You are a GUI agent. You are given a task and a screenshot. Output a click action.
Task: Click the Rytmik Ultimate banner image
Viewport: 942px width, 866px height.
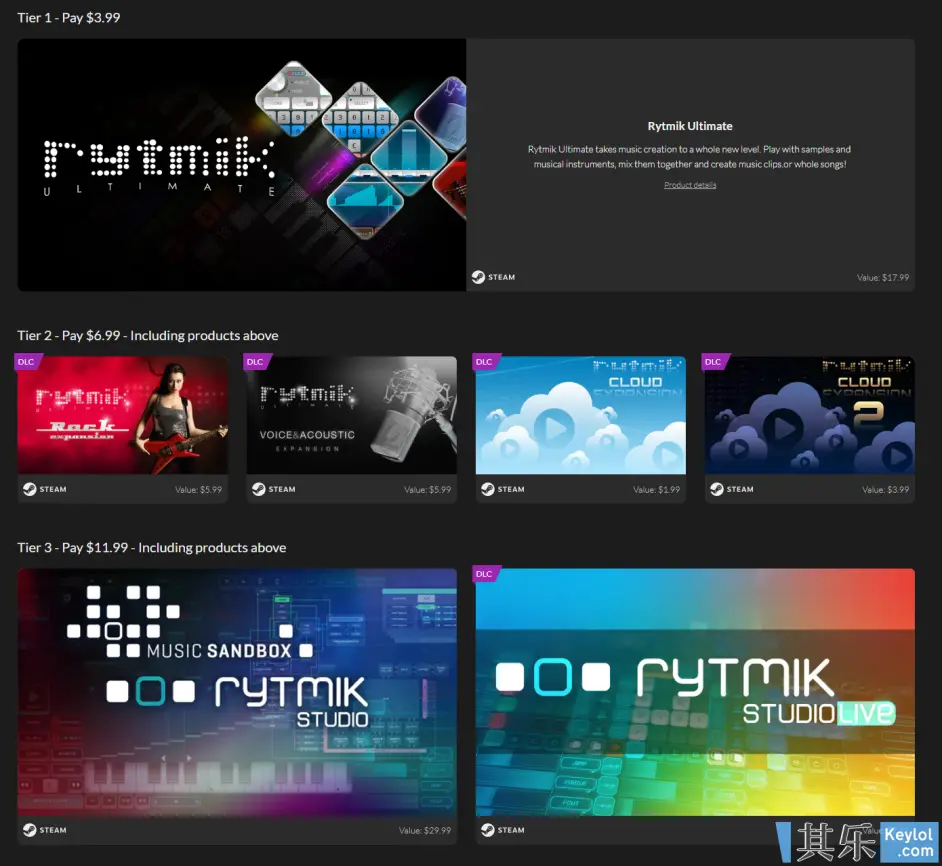[242, 165]
